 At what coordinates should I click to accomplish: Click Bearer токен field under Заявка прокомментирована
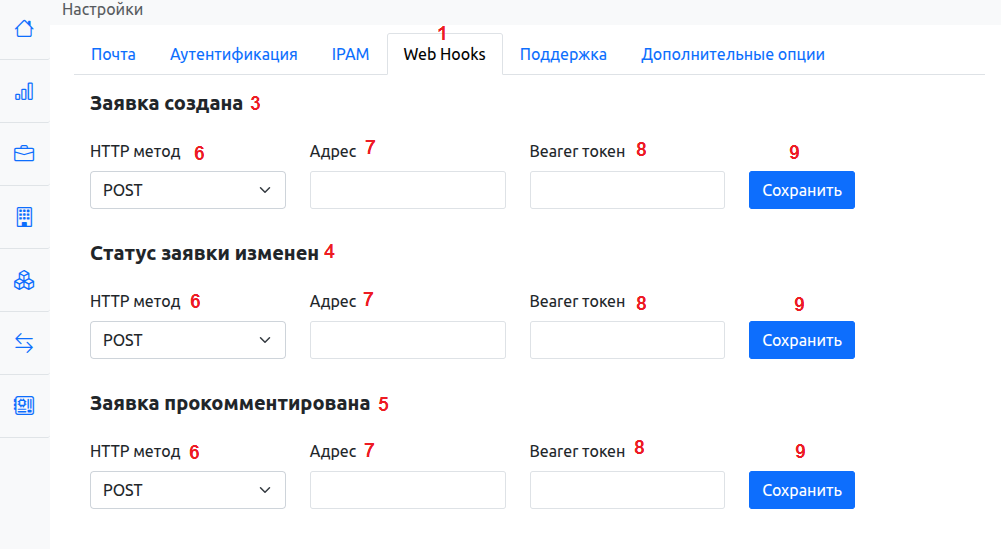click(x=627, y=490)
